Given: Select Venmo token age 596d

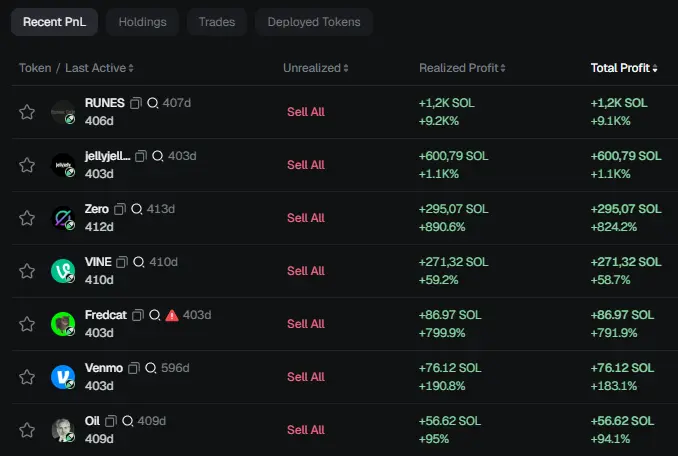Looking at the screenshot, I should click(175, 368).
